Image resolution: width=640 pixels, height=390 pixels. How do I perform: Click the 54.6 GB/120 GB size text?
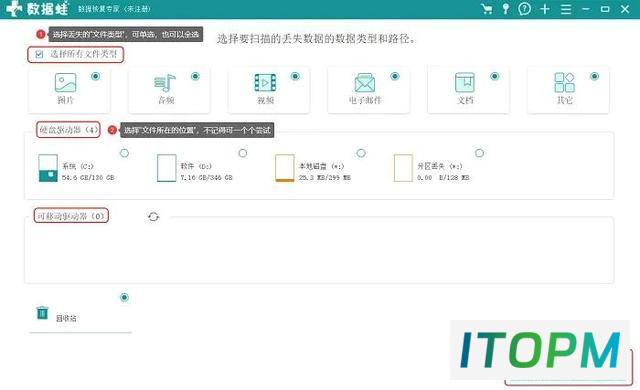(88, 177)
